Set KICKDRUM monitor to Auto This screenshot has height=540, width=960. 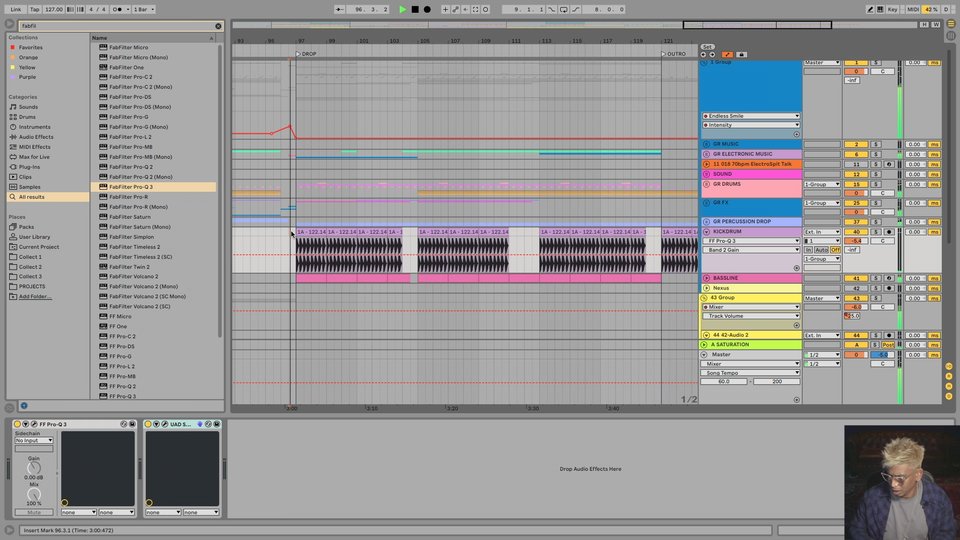click(x=821, y=250)
